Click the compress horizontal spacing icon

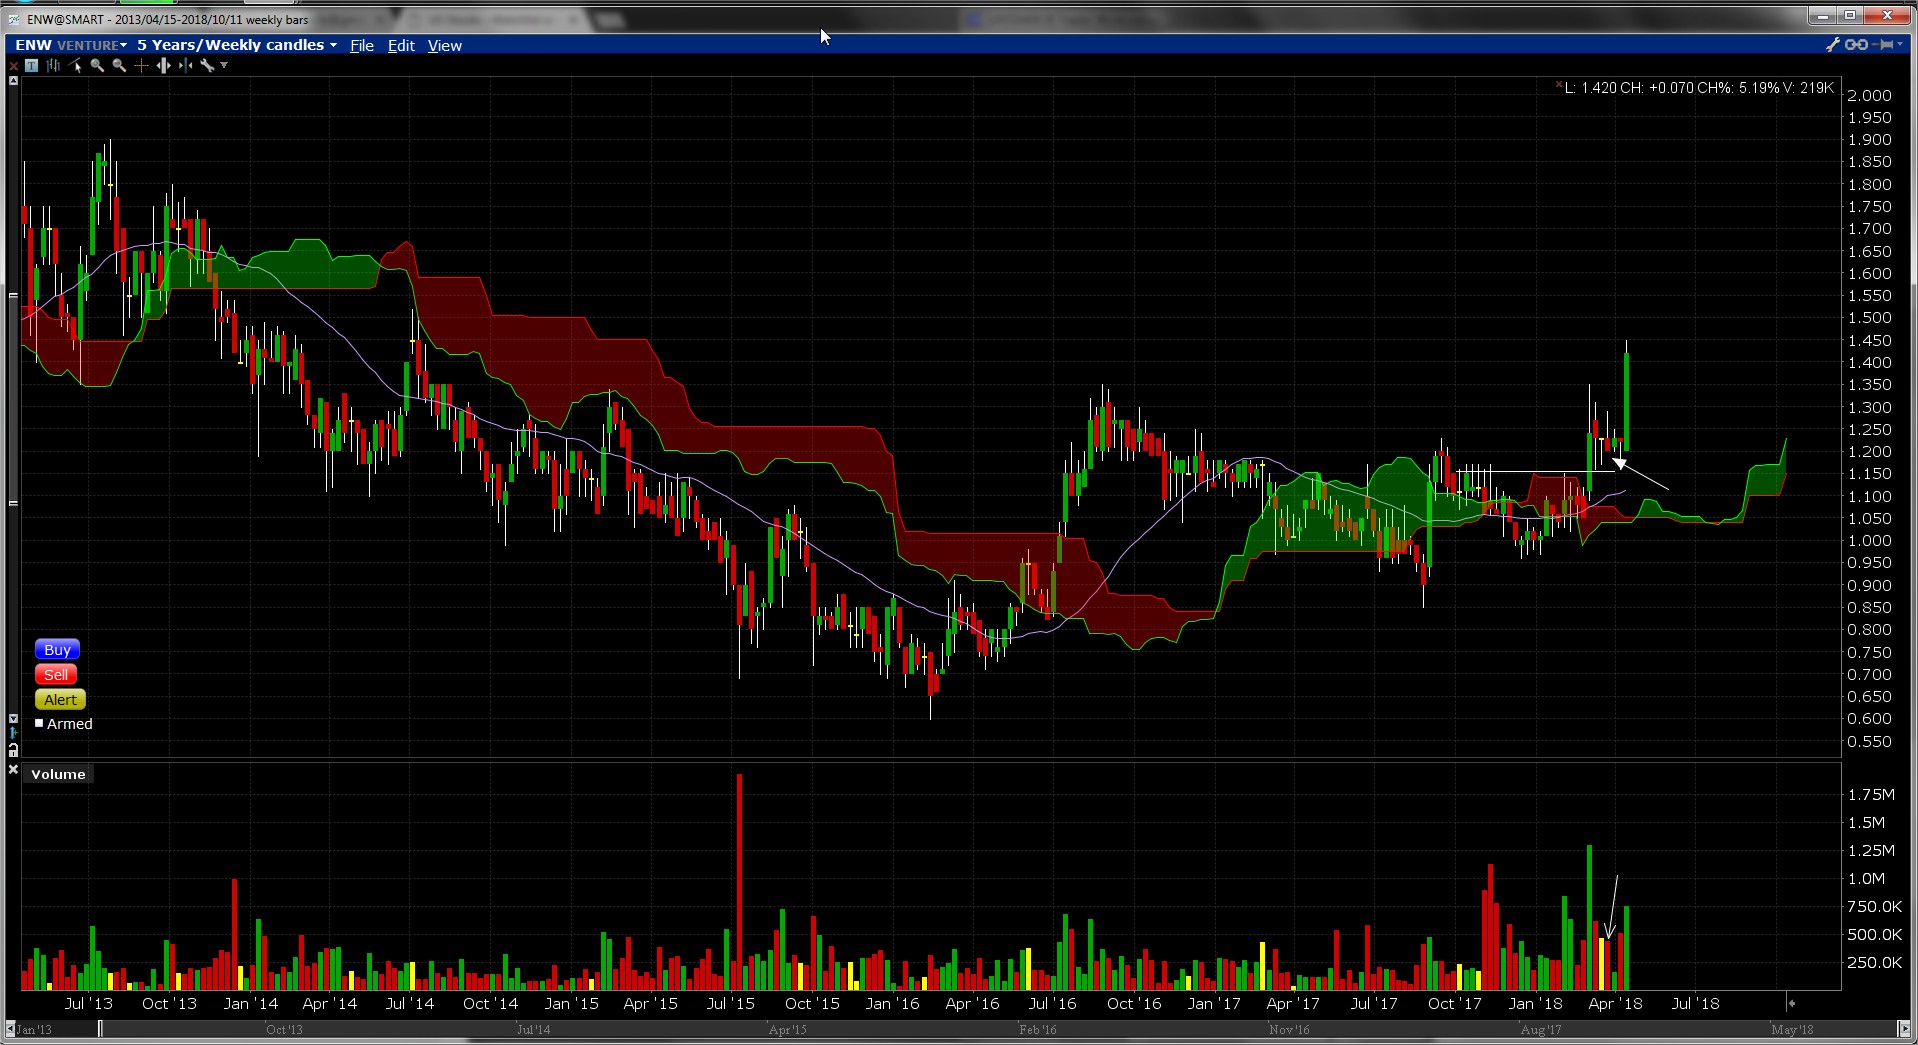click(x=185, y=66)
